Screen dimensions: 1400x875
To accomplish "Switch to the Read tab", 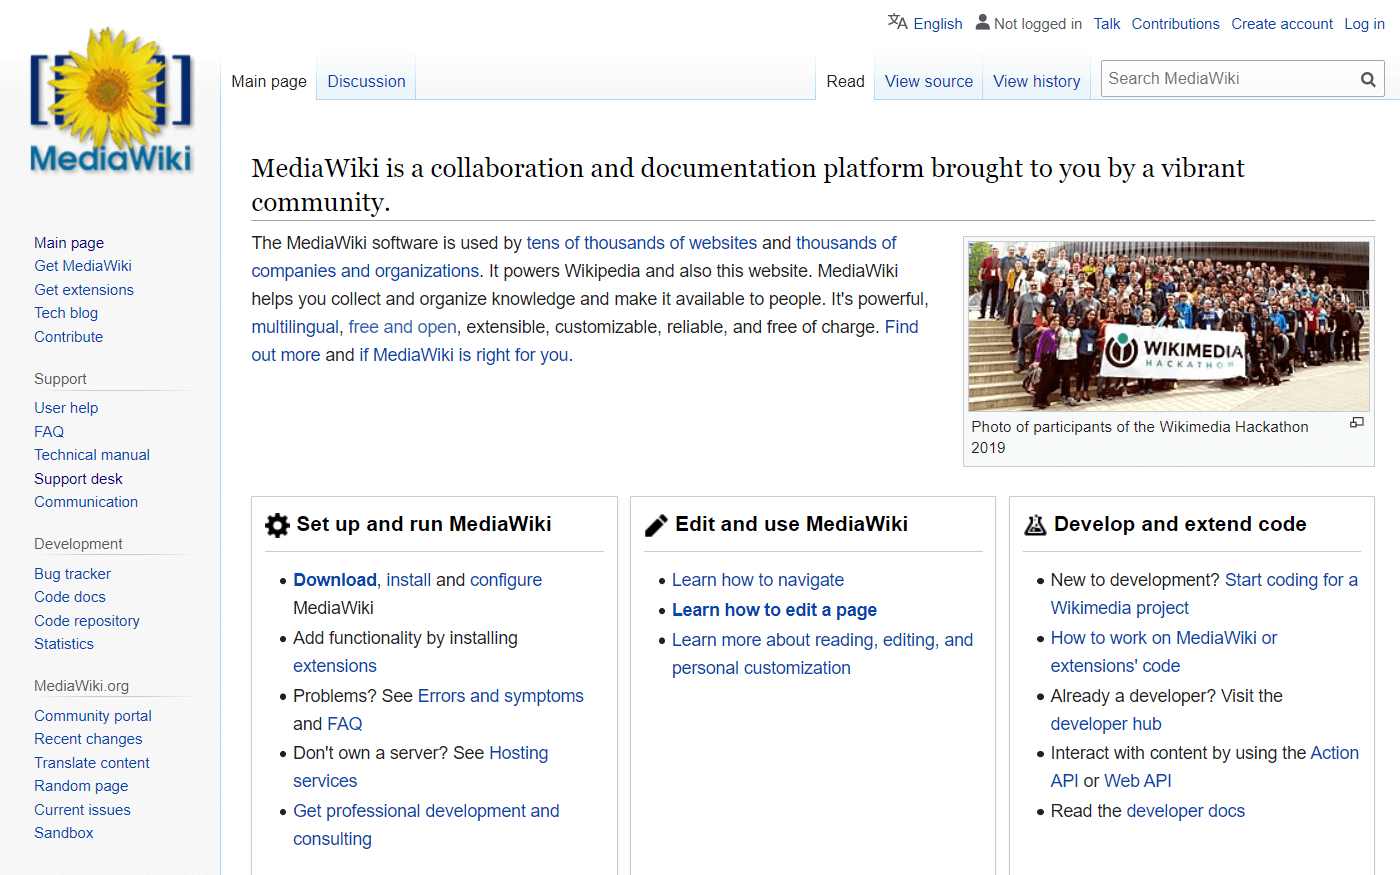I will [845, 81].
